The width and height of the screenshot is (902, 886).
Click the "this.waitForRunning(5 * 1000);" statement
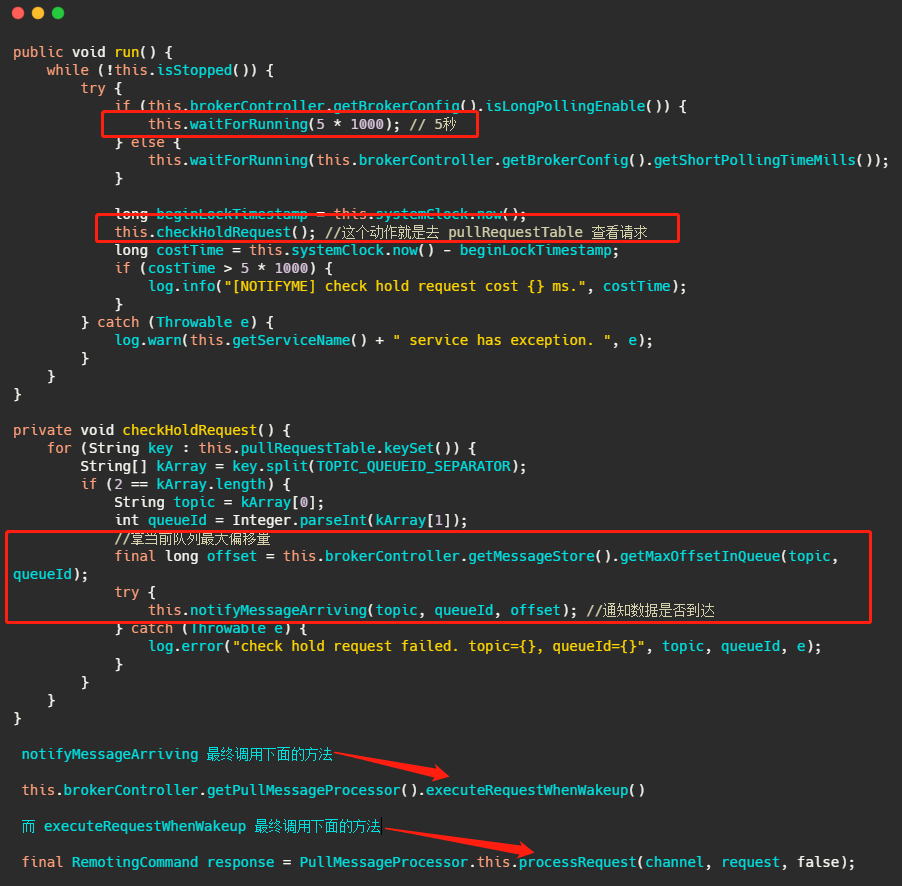point(274,124)
